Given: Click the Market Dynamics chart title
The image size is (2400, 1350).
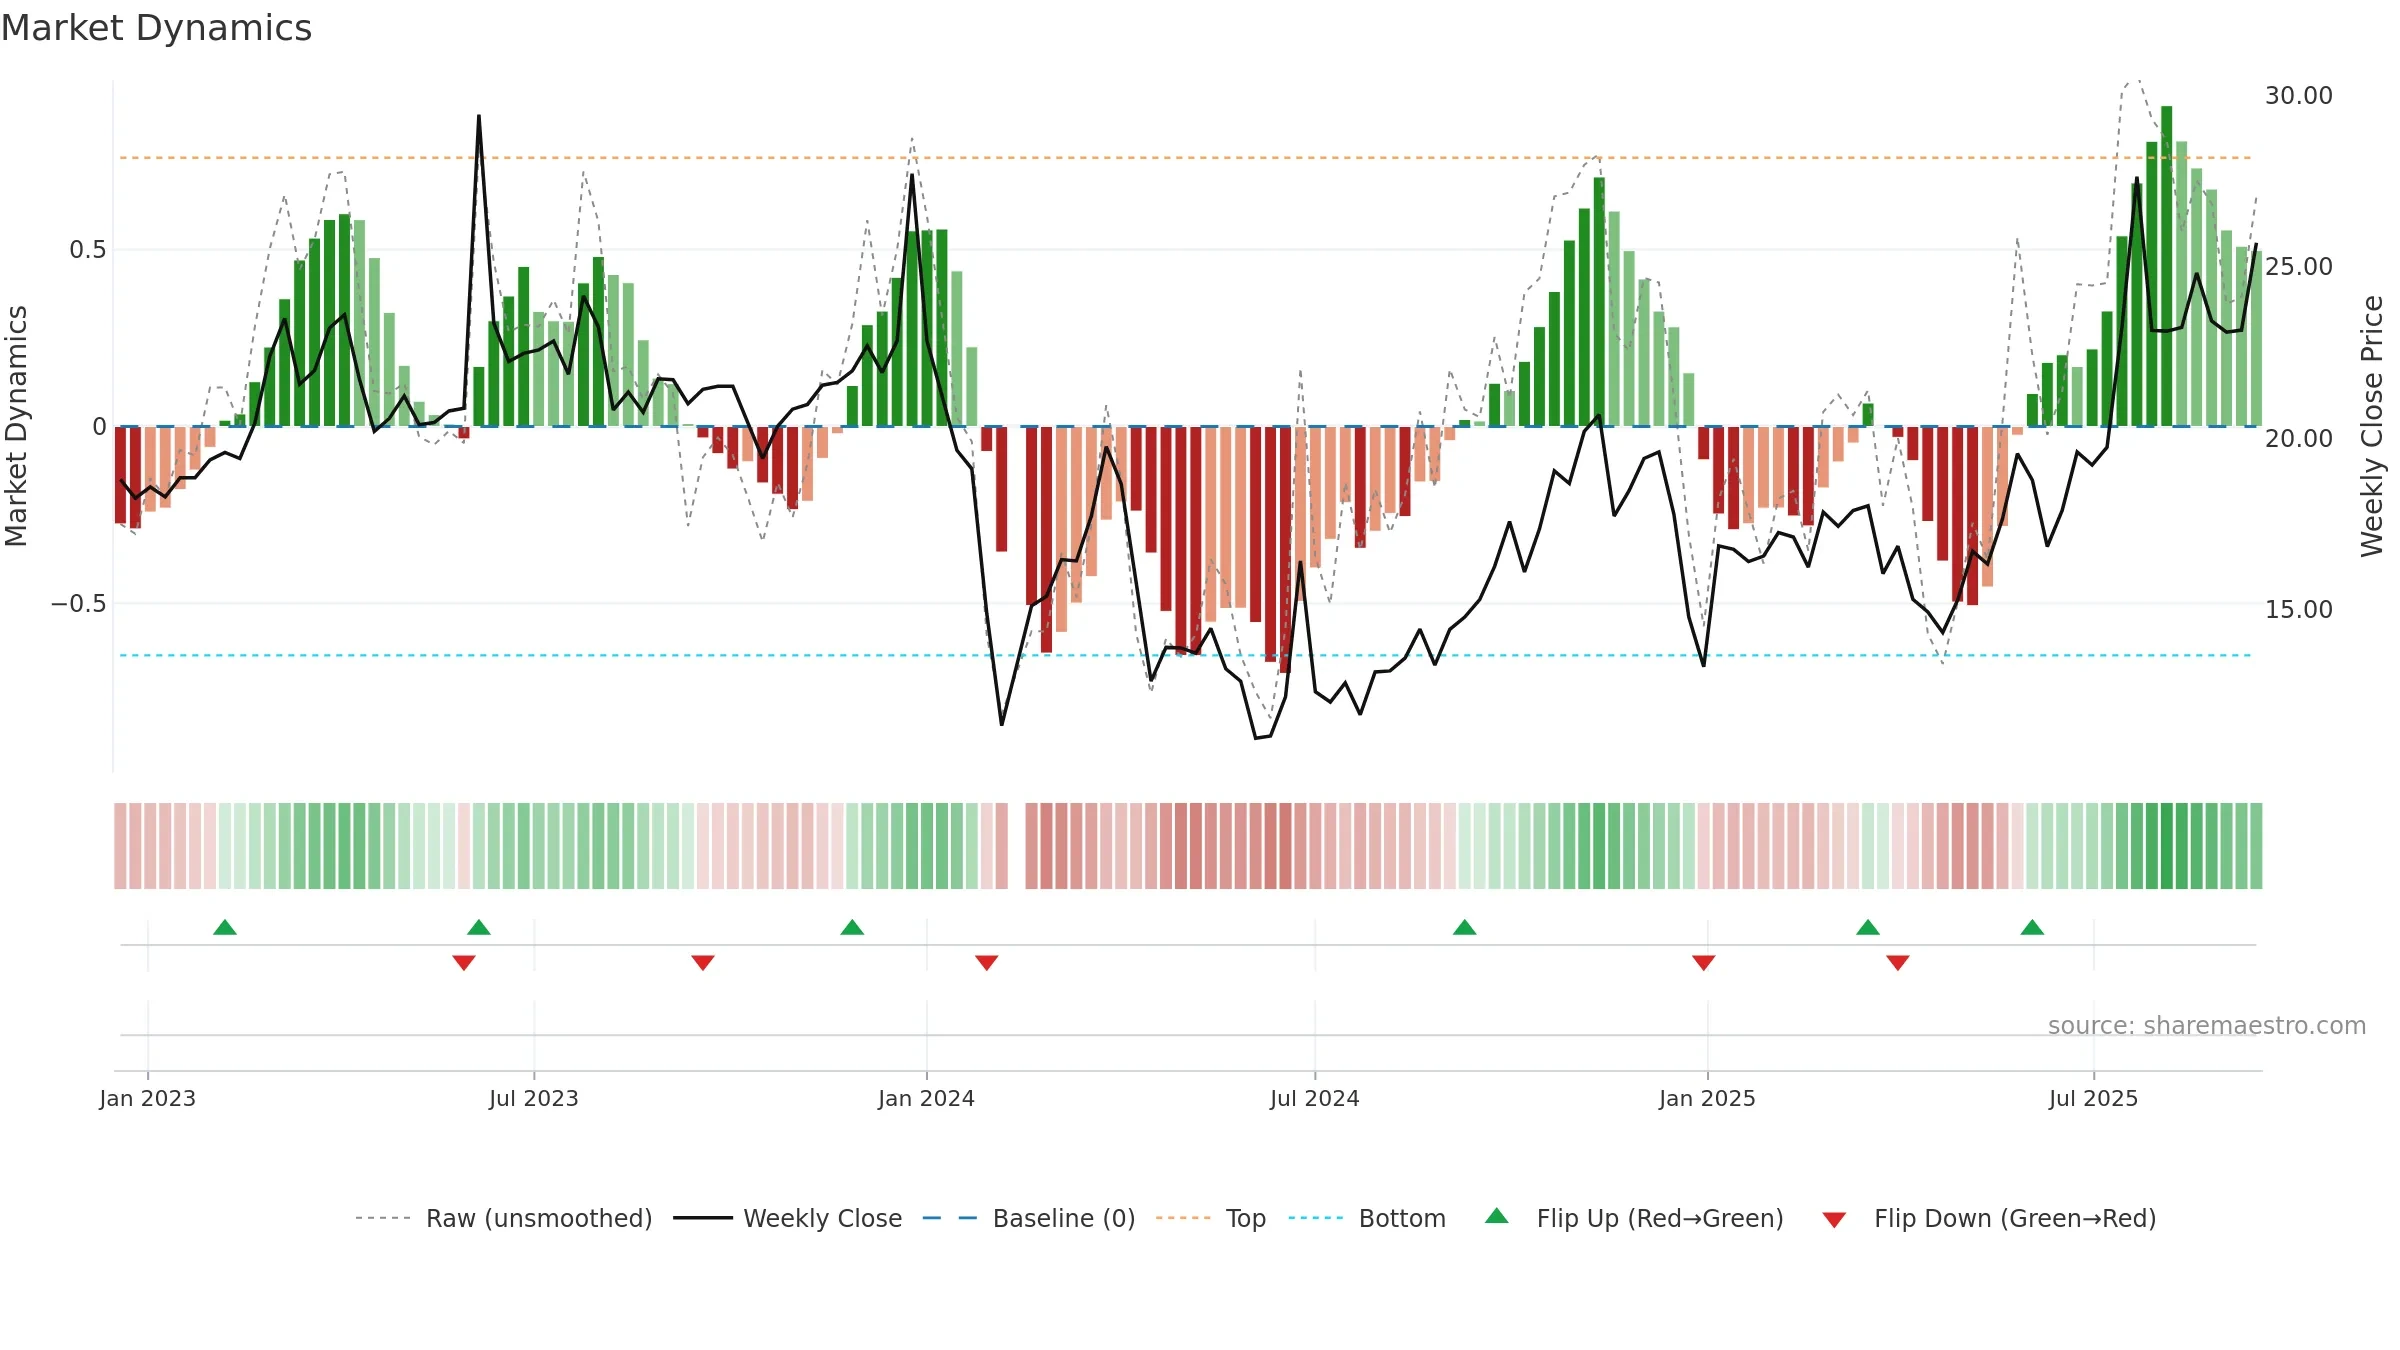Looking at the screenshot, I should click(157, 28).
